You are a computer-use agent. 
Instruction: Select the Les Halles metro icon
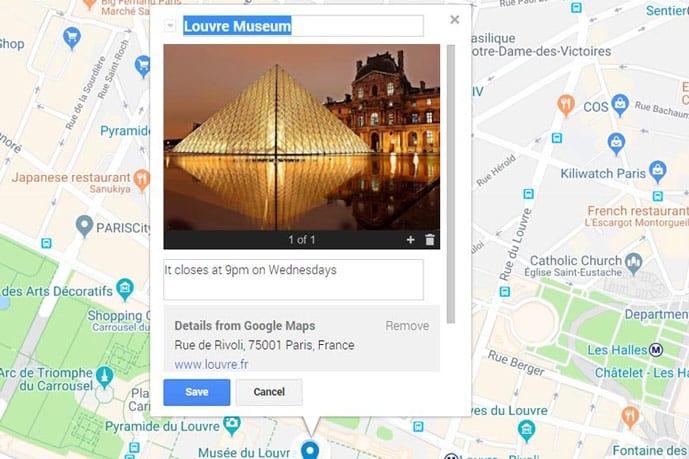point(656,350)
